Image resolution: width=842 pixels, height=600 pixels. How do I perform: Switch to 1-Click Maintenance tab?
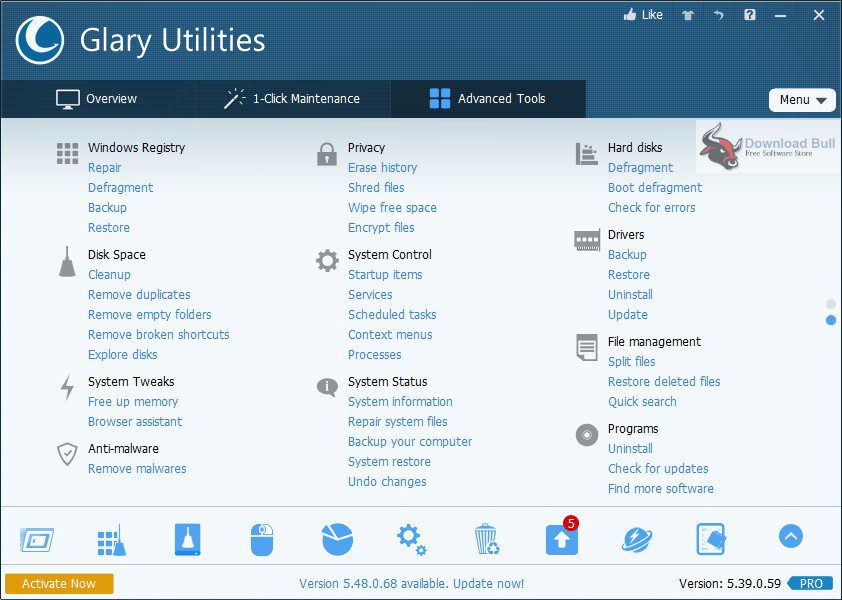292,99
